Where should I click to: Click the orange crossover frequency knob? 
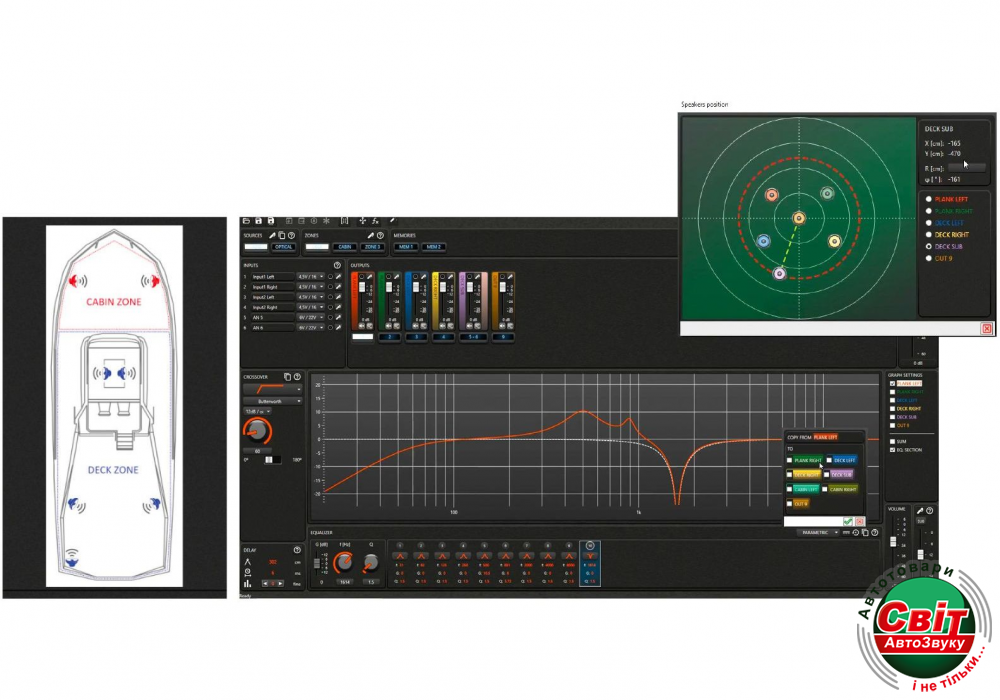pos(258,430)
